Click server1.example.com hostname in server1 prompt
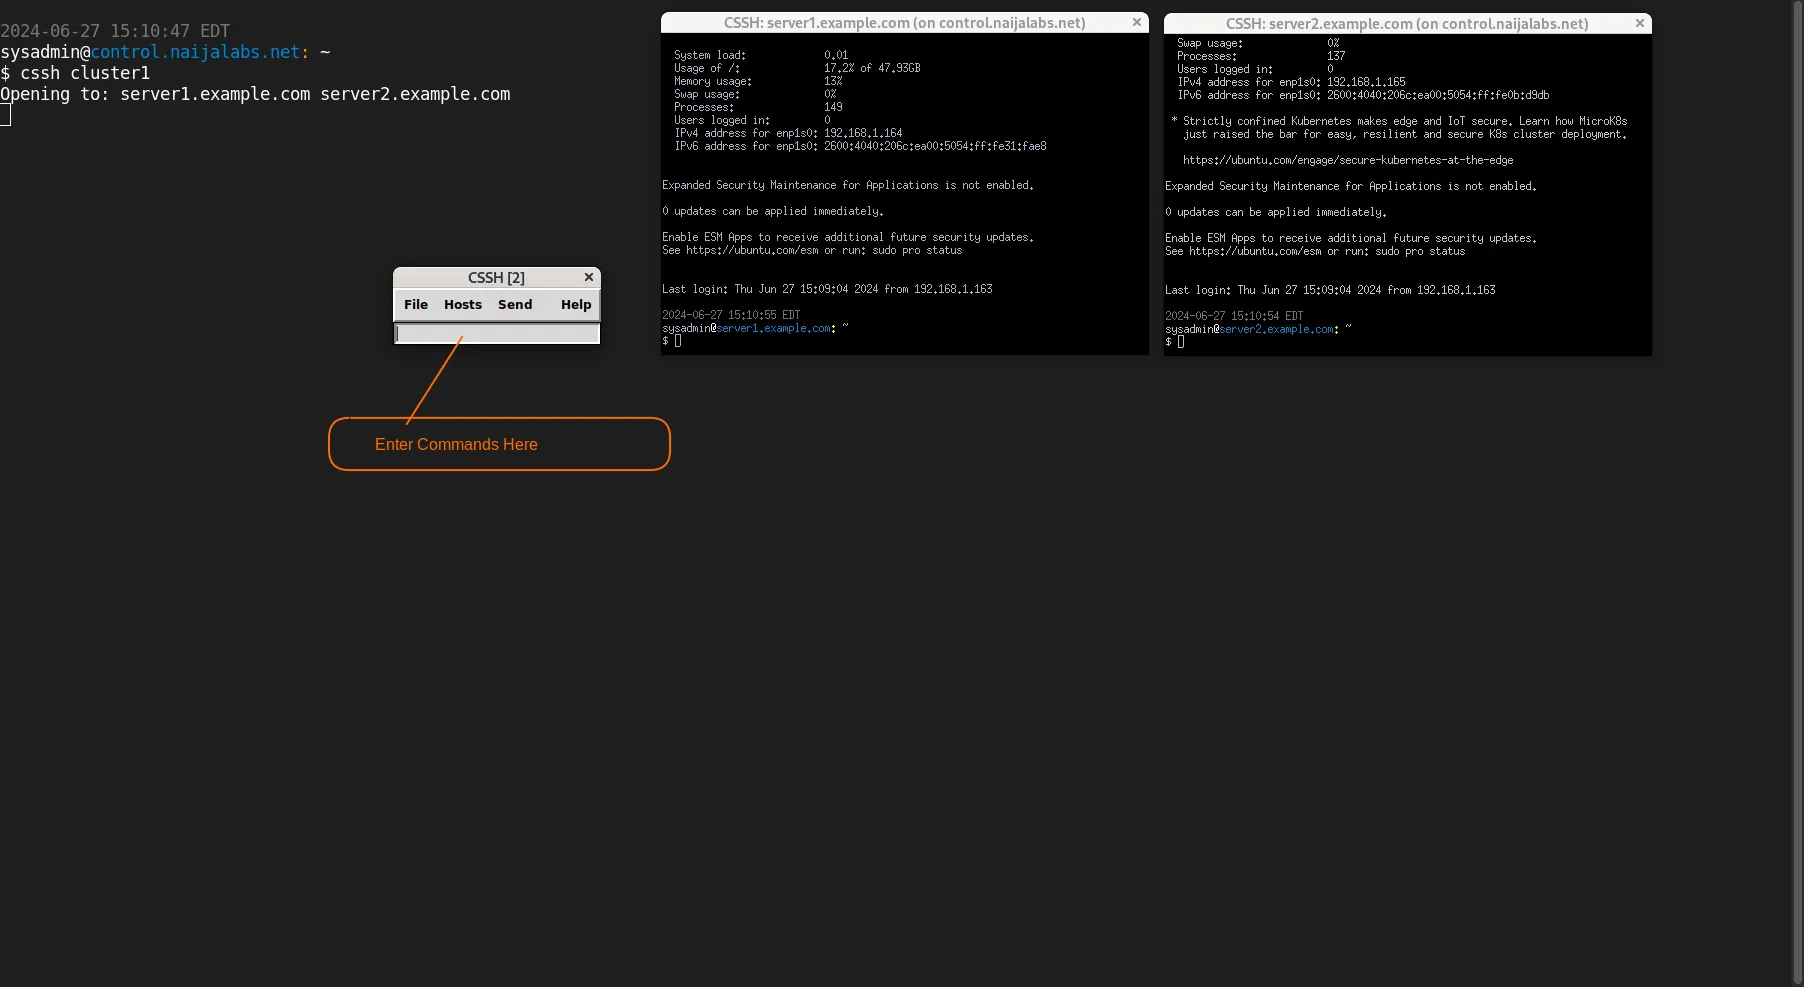 [x=774, y=328]
